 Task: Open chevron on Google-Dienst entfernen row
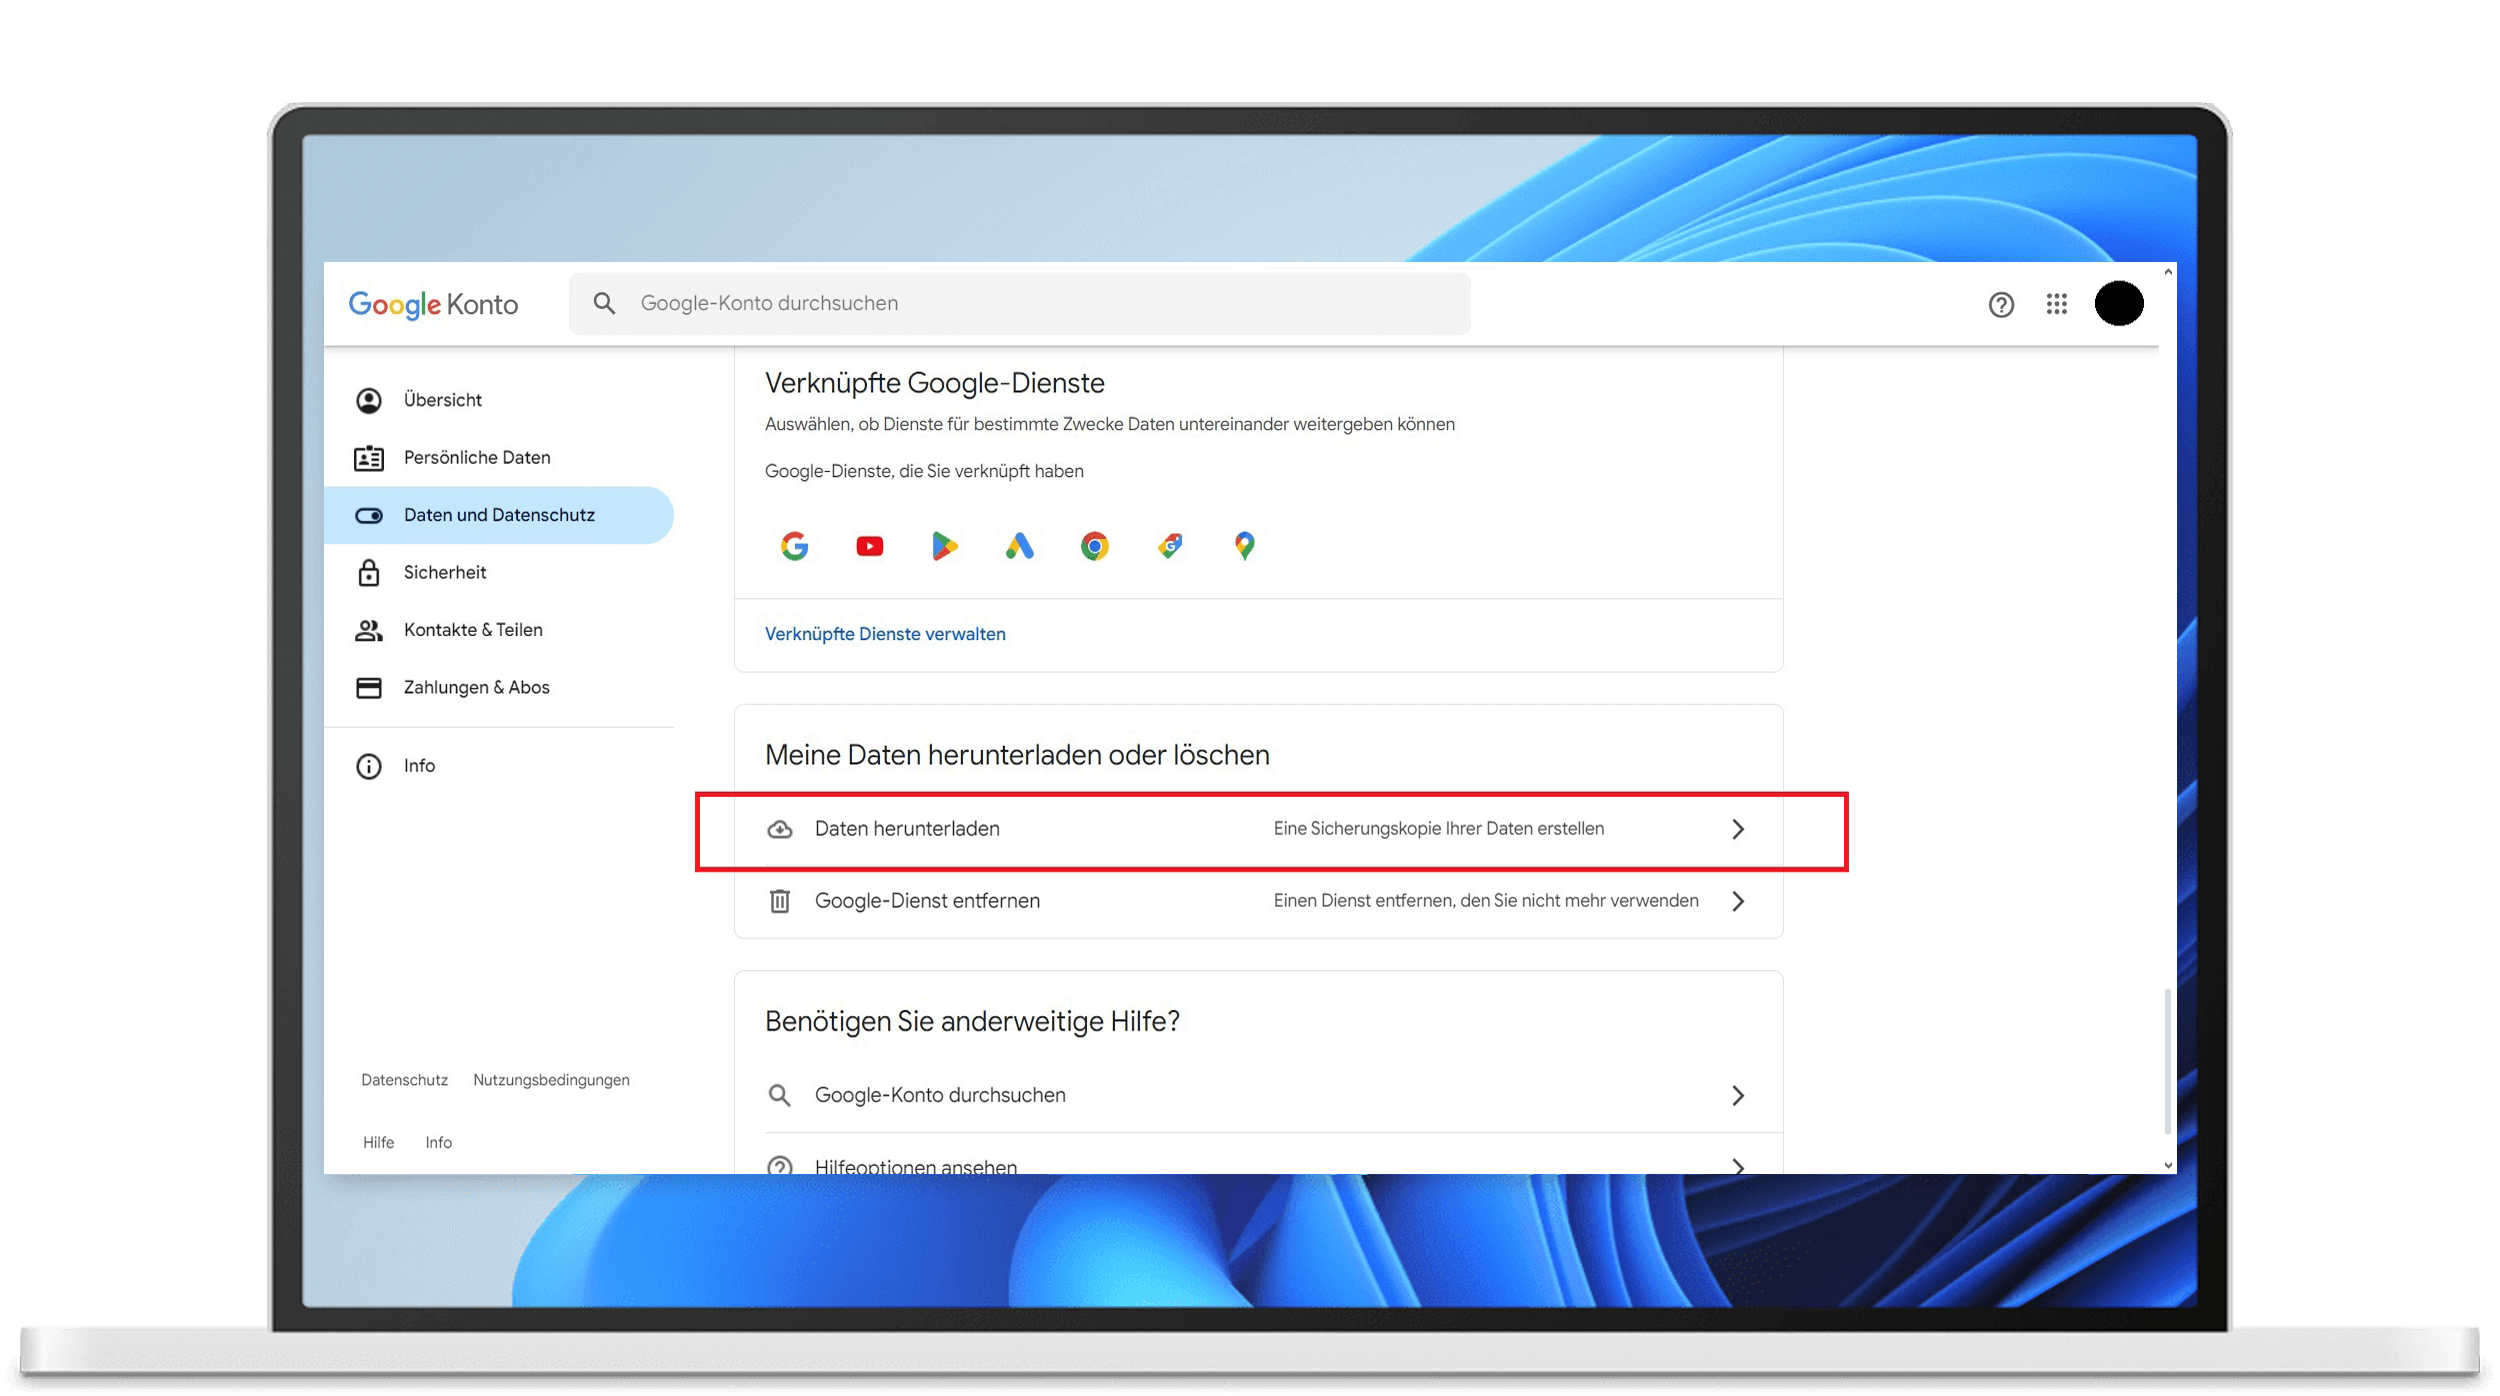[x=1737, y=901]
